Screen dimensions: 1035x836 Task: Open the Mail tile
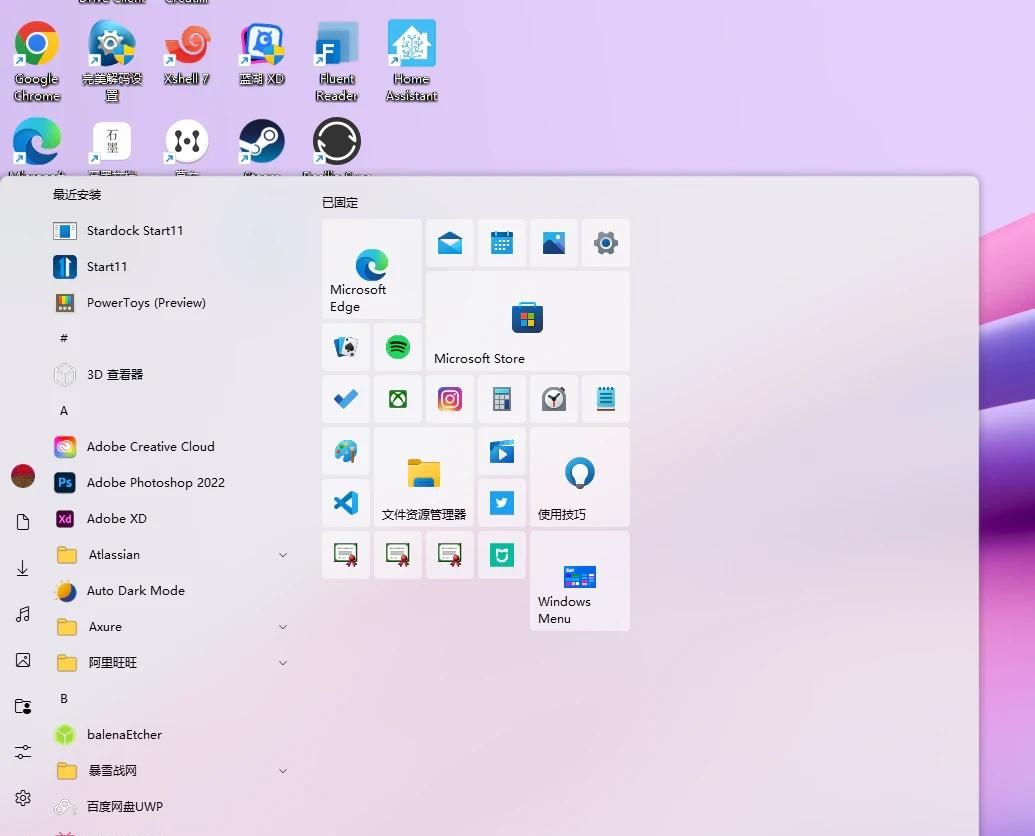point(450,243)
